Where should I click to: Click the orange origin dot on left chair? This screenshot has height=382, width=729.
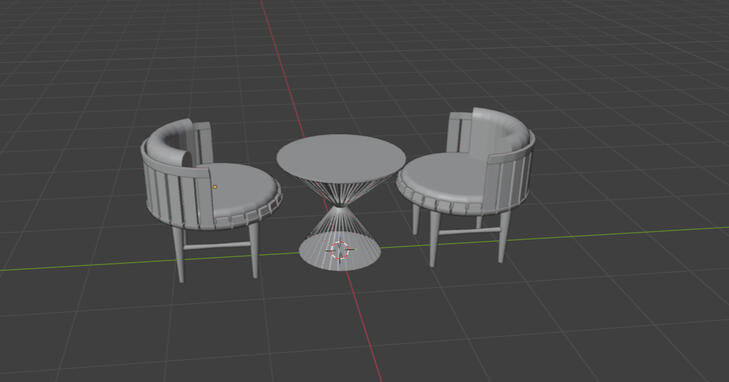click(x=215, y=187)
